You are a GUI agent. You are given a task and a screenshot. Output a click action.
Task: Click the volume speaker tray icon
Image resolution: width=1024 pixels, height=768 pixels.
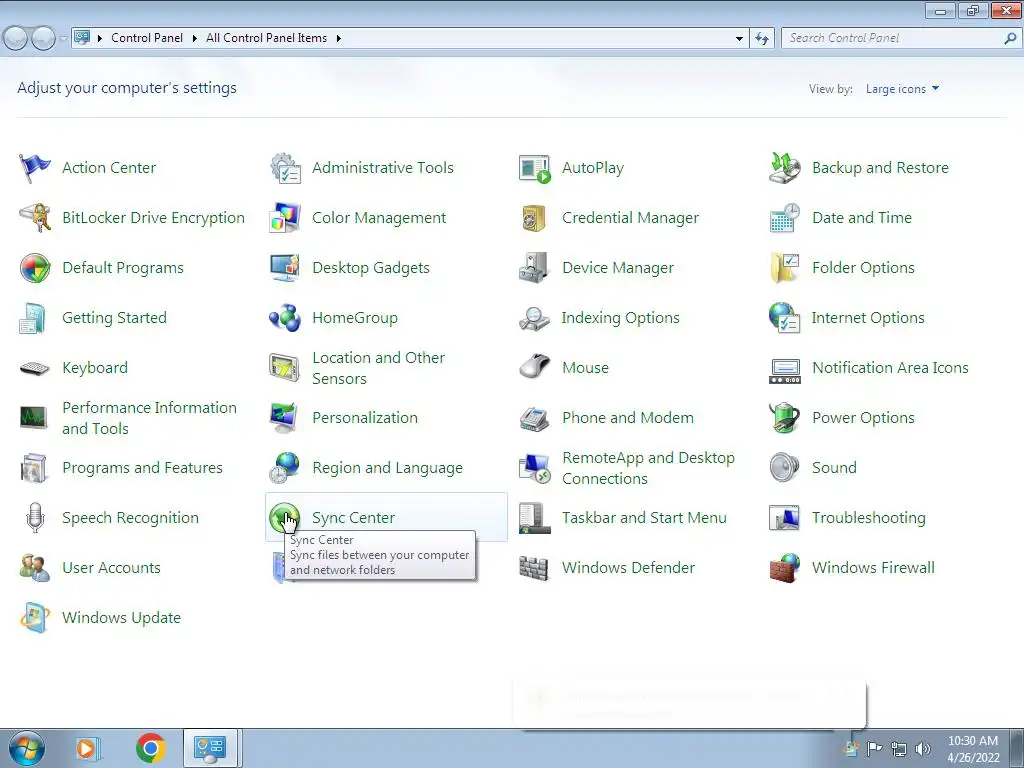pos(923,749)
